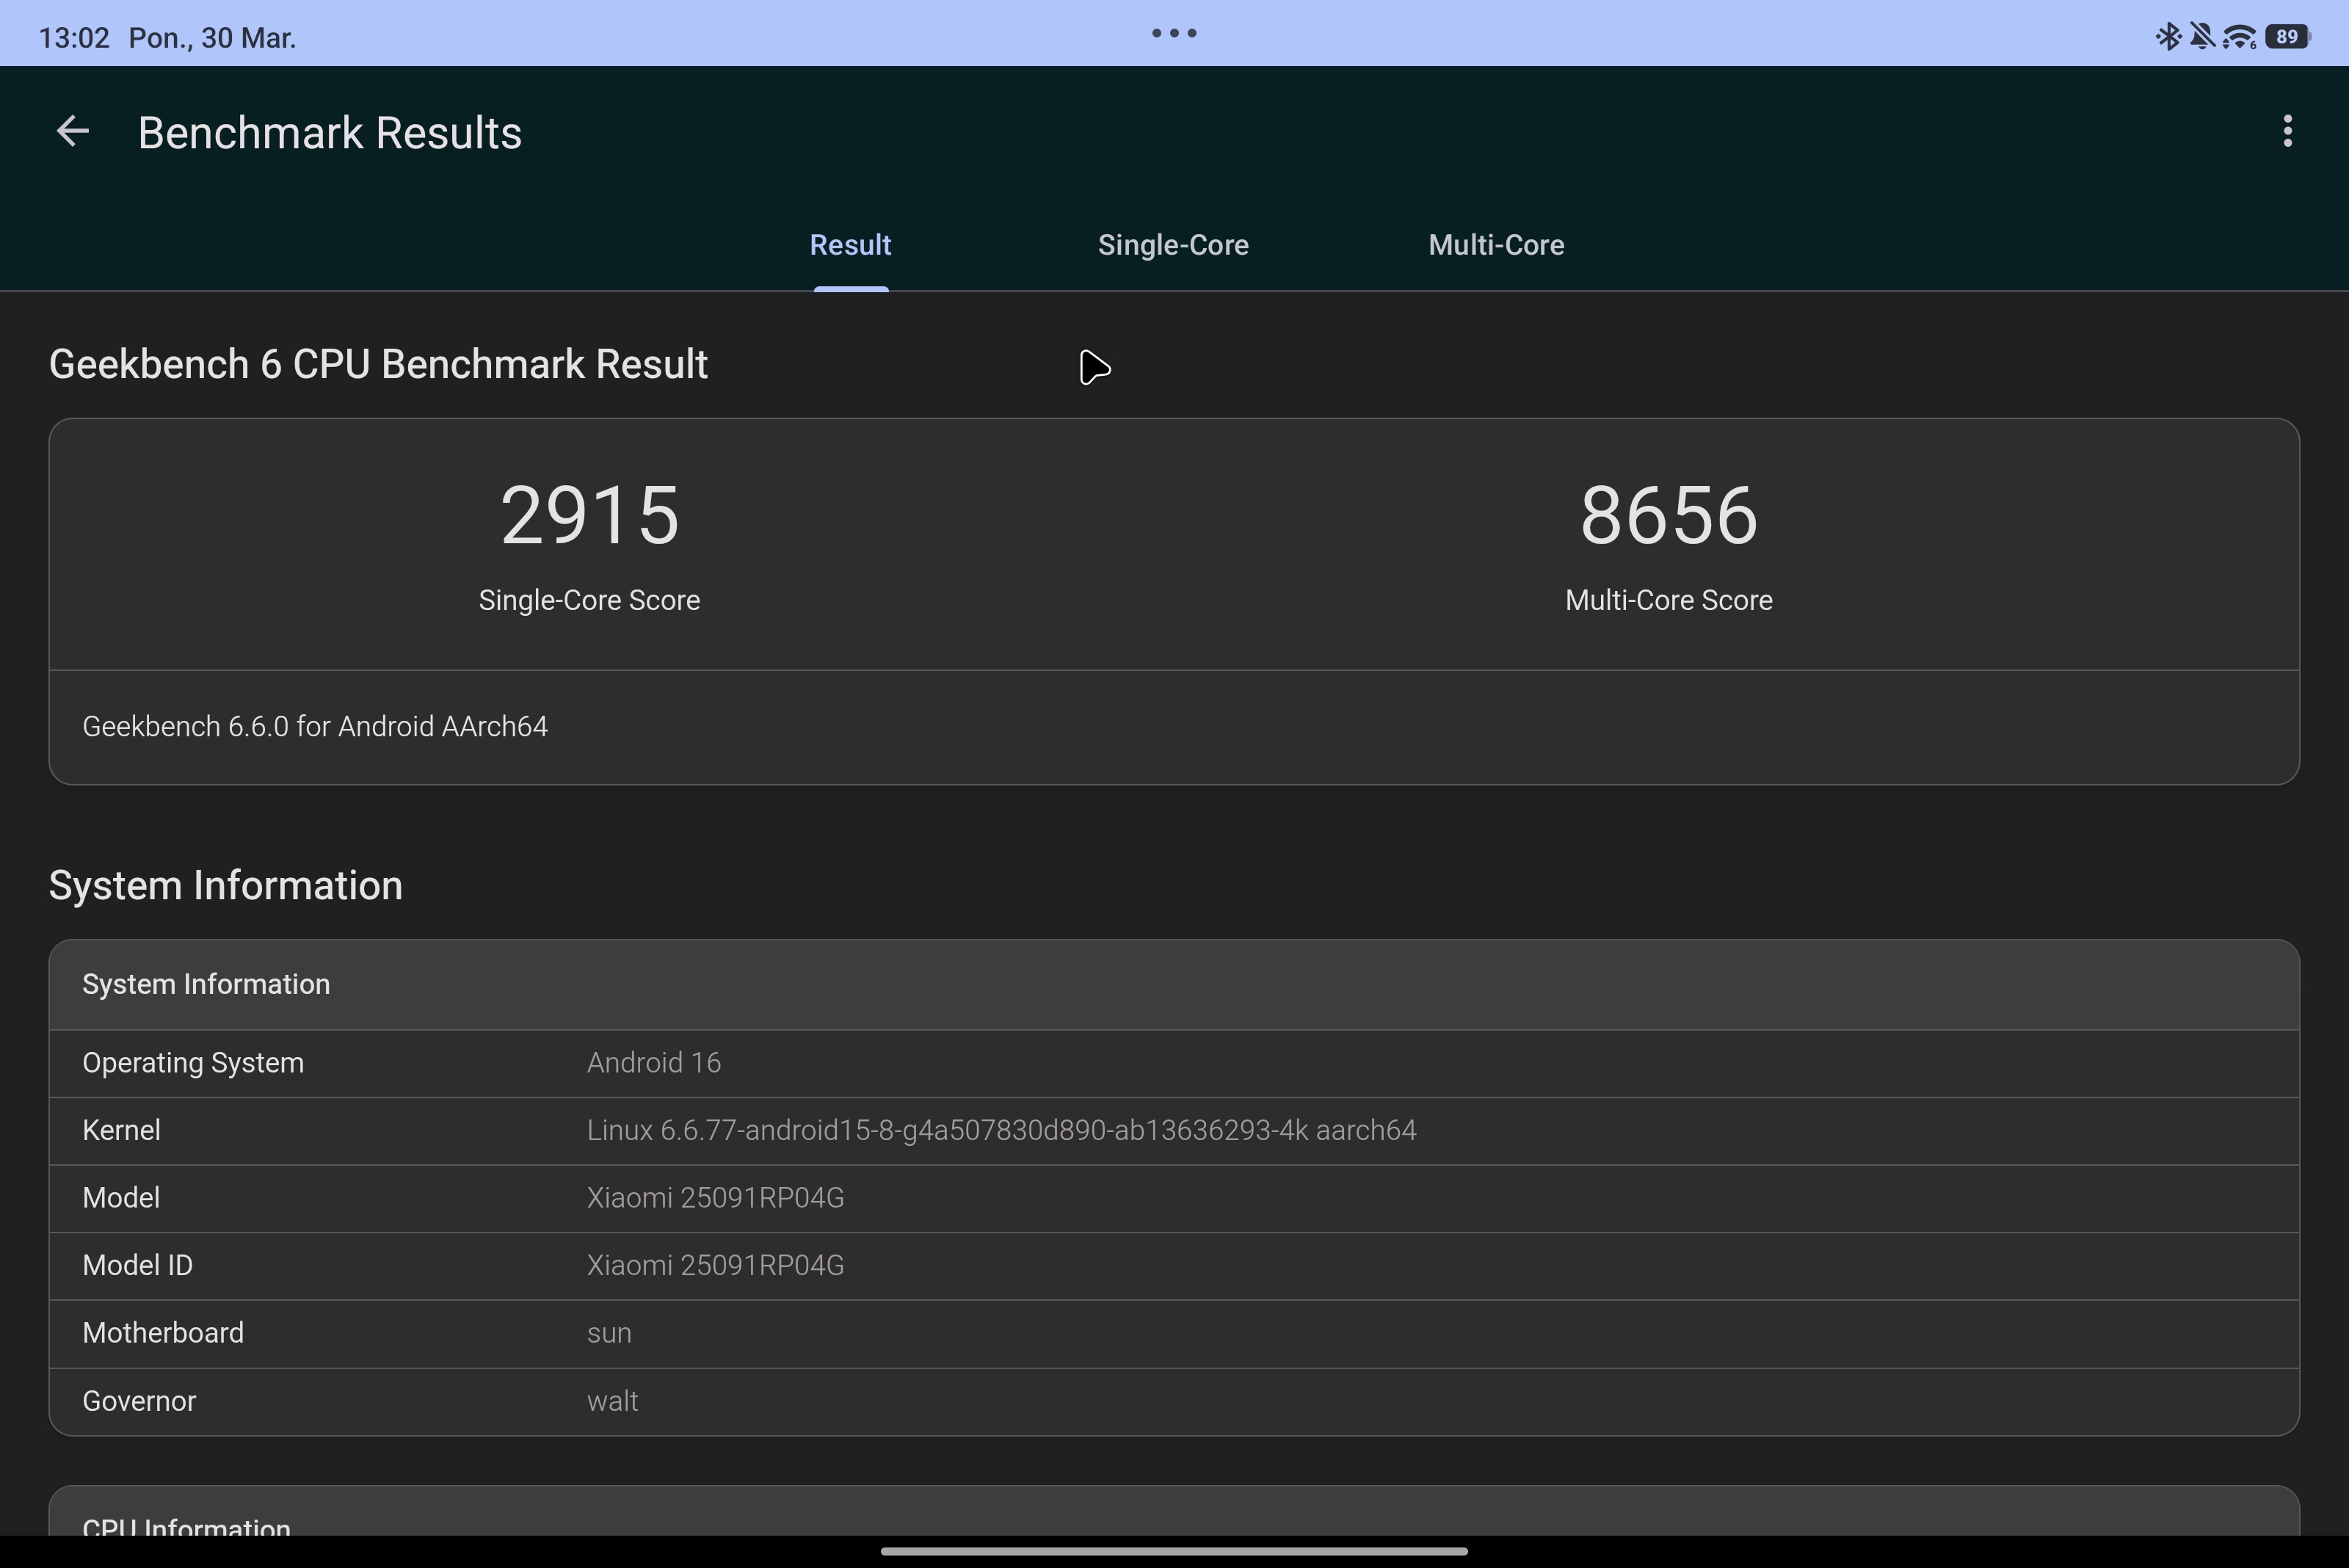This screenshot has width=2349, height=1568.
Task: Tap the Operating System Android 16 row
Action: 1174,1063
